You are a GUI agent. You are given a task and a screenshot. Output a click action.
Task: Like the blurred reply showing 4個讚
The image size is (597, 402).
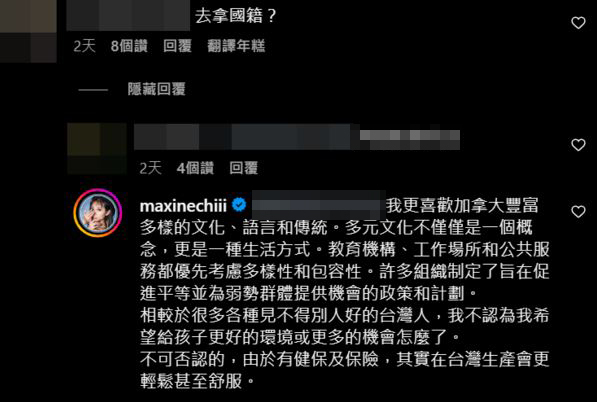point(578,145)
